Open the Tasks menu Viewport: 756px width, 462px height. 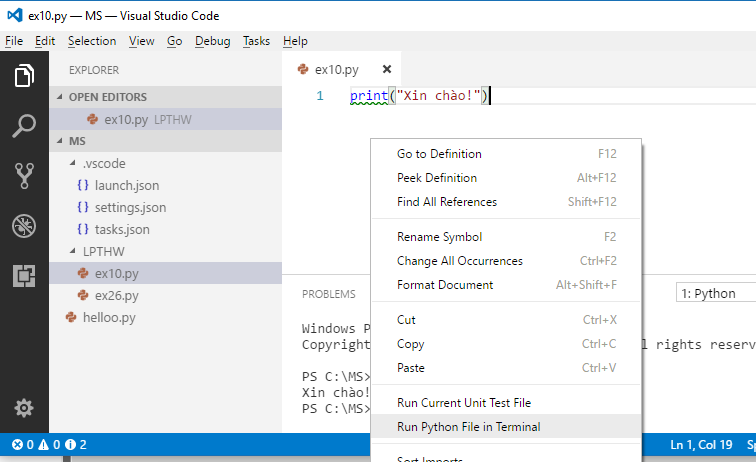(x=256, y=41)
